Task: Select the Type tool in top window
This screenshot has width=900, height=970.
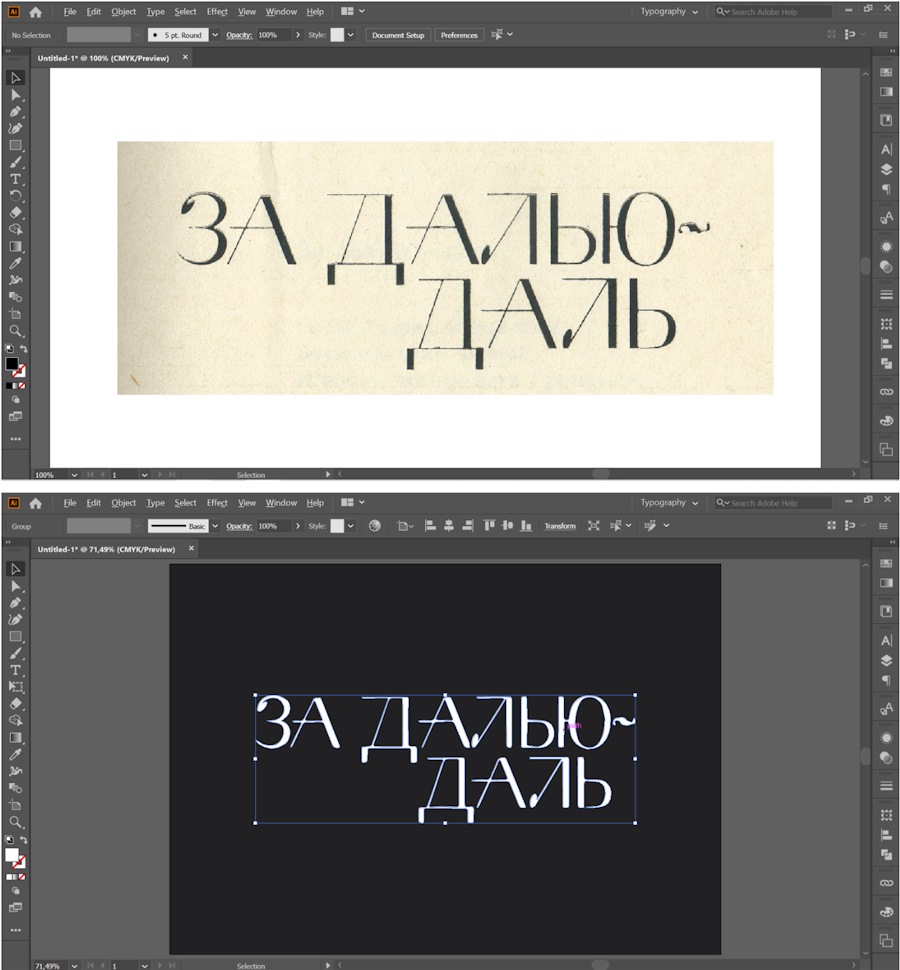Action: (x=15, y=179)
